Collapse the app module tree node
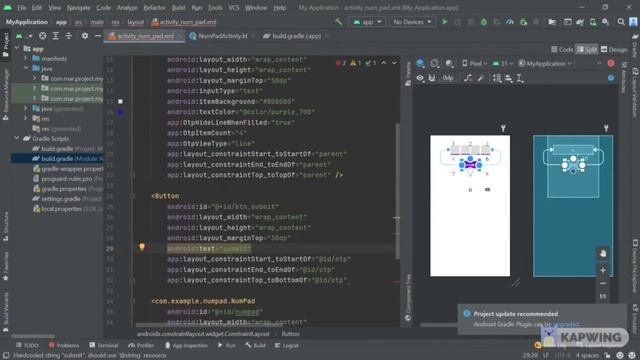 (x=17, y=48)
